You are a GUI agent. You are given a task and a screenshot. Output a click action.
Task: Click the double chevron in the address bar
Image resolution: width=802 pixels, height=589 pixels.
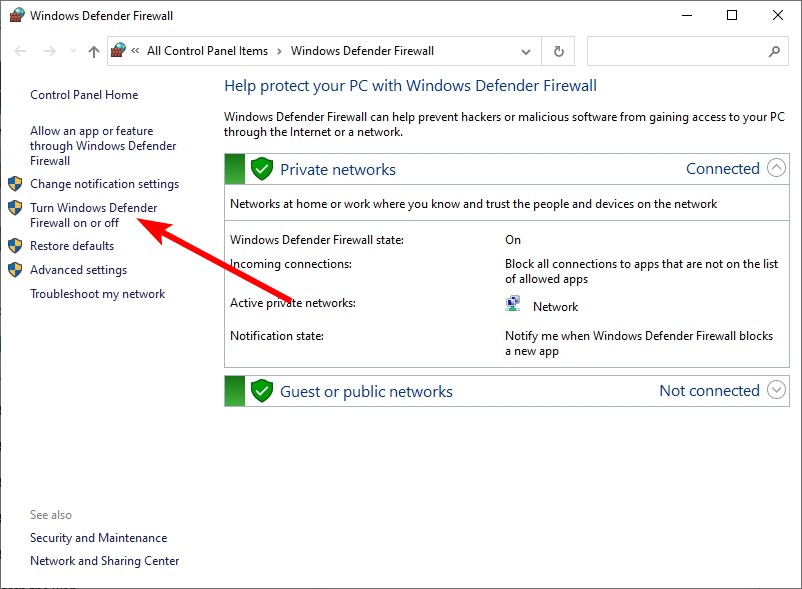coord(135,51)
